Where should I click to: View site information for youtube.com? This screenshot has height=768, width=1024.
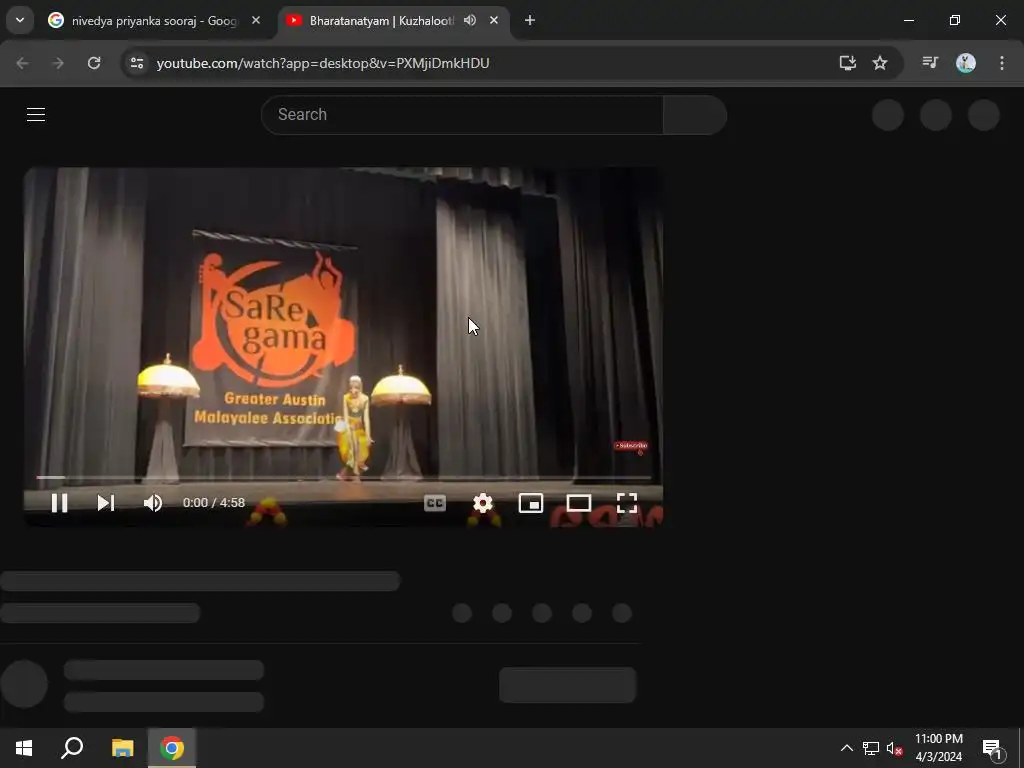137,63
